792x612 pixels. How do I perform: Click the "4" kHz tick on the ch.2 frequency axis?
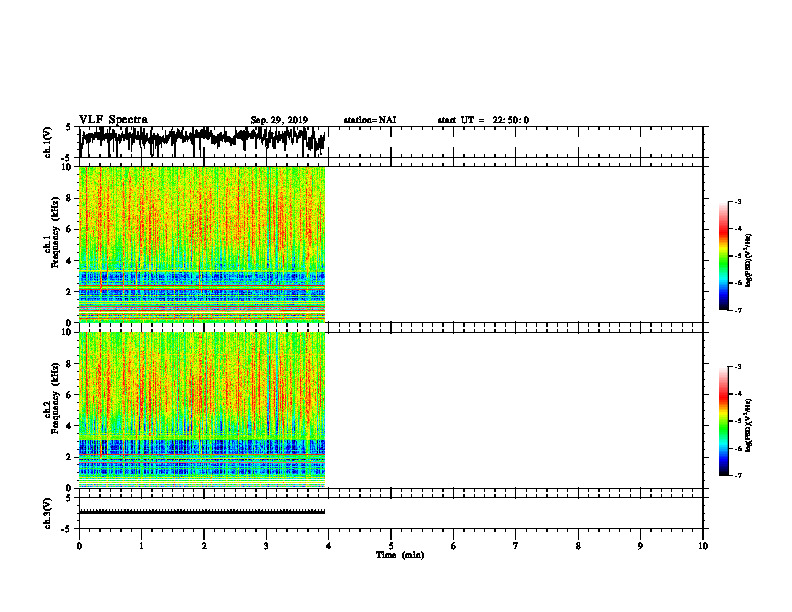69,426
